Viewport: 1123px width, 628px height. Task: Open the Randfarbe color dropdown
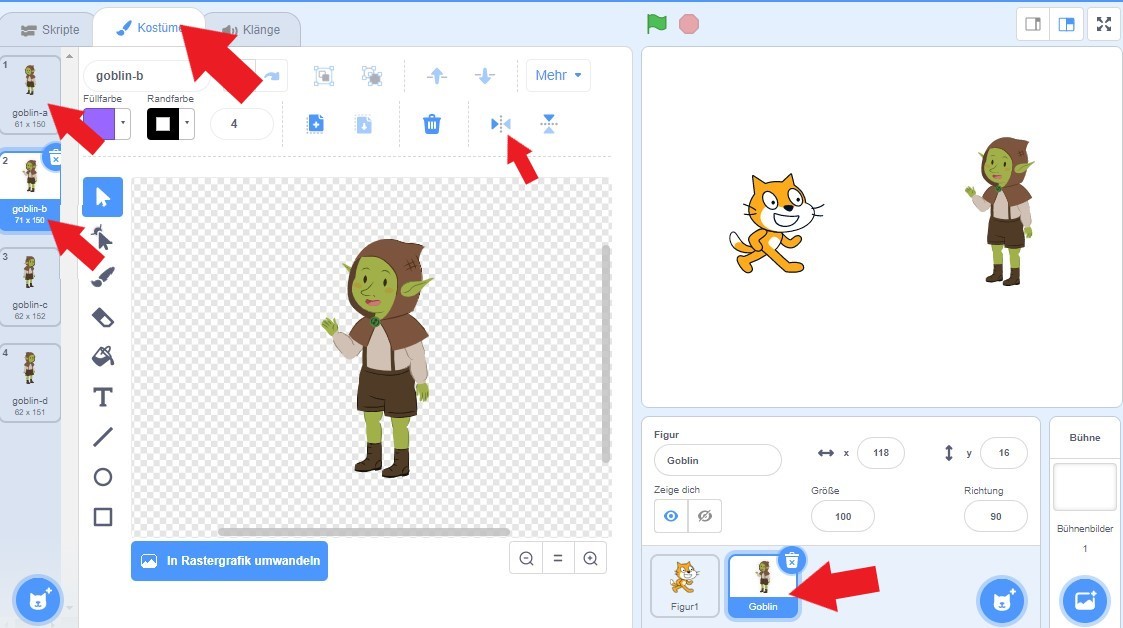[187, 124]
